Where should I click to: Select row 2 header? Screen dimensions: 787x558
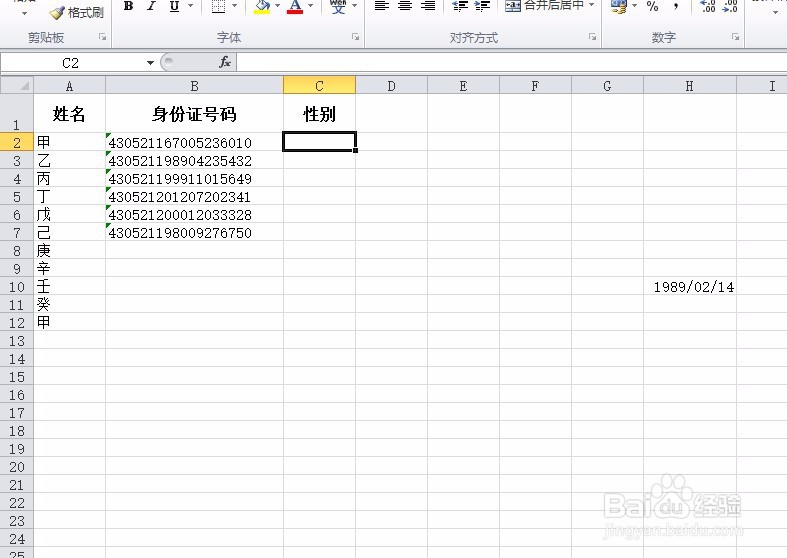coord(17,143)
